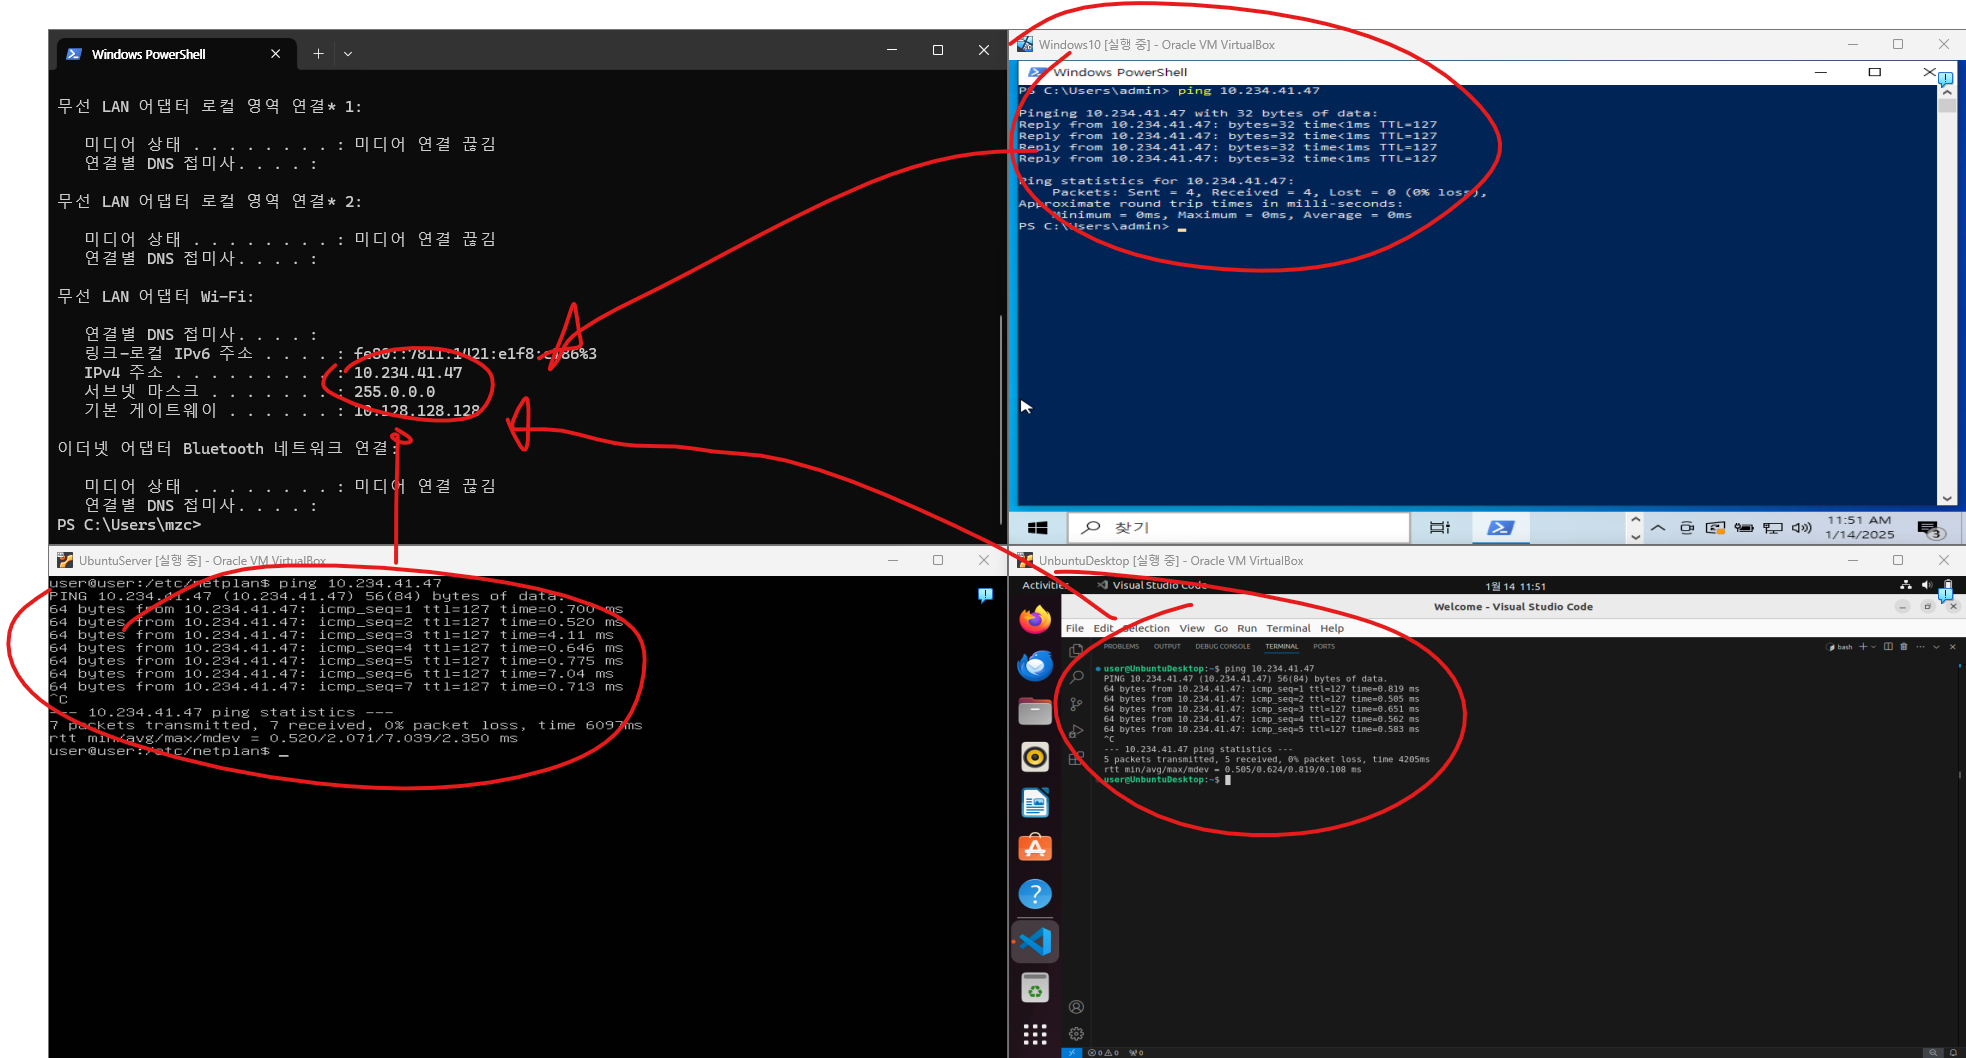Open the Terminal menu in VS Code

(1287, 629)
